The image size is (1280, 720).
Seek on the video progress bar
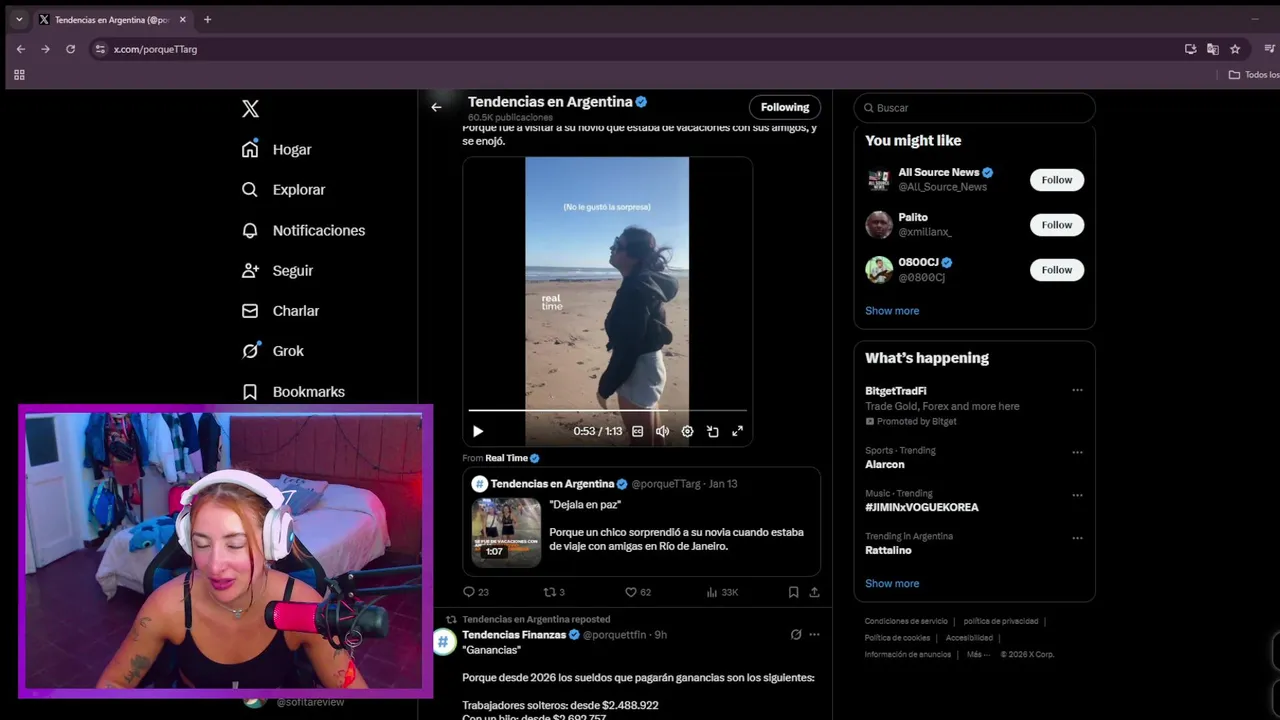(607, 410)
